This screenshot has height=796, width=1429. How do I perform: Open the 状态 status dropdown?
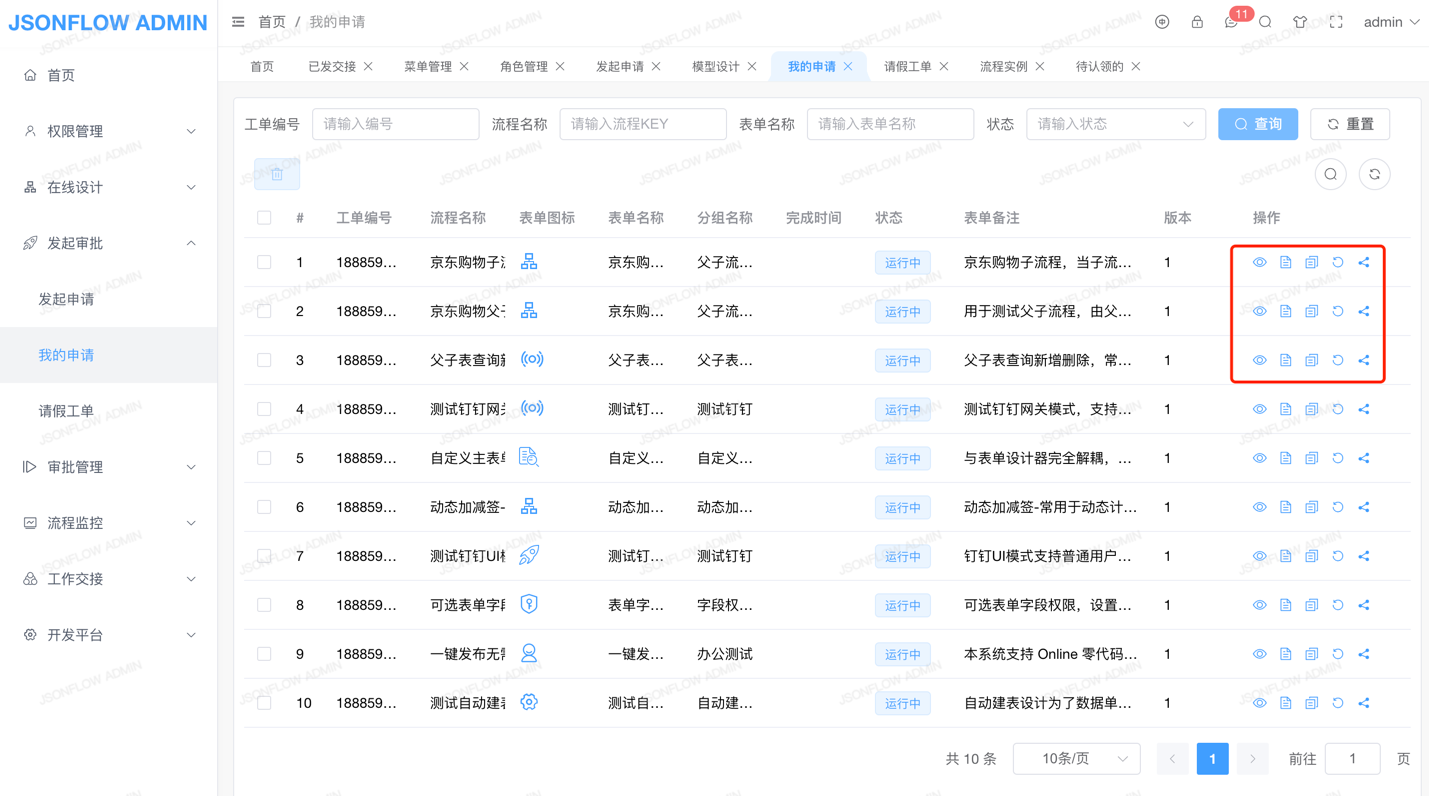[x=1115, y=124]
